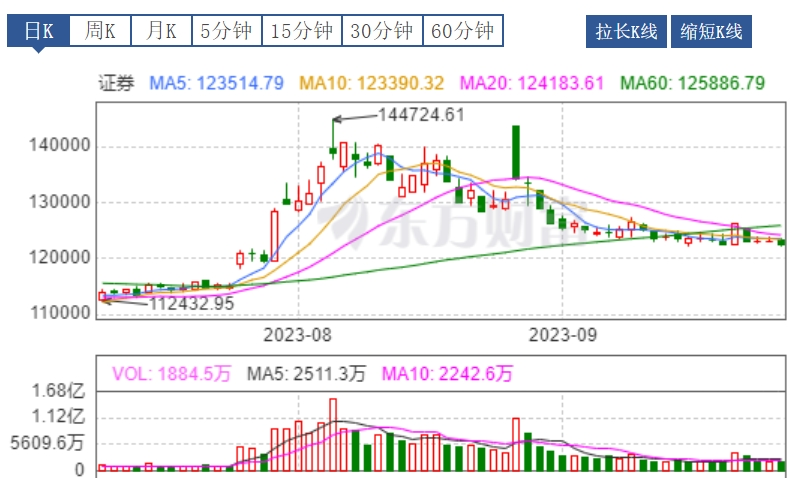Open the 月K monthly chart tab
The height and width of the screenshot is (478, 790).
(x=160, y=31)
